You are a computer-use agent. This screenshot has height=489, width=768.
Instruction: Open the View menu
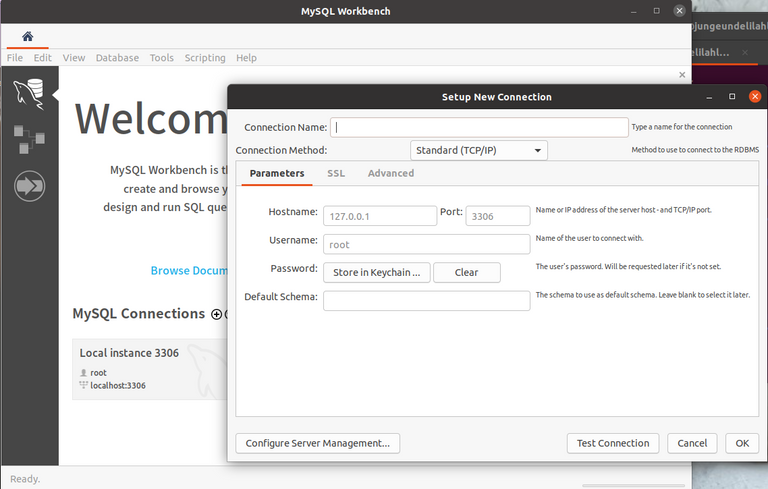point(74,58)
